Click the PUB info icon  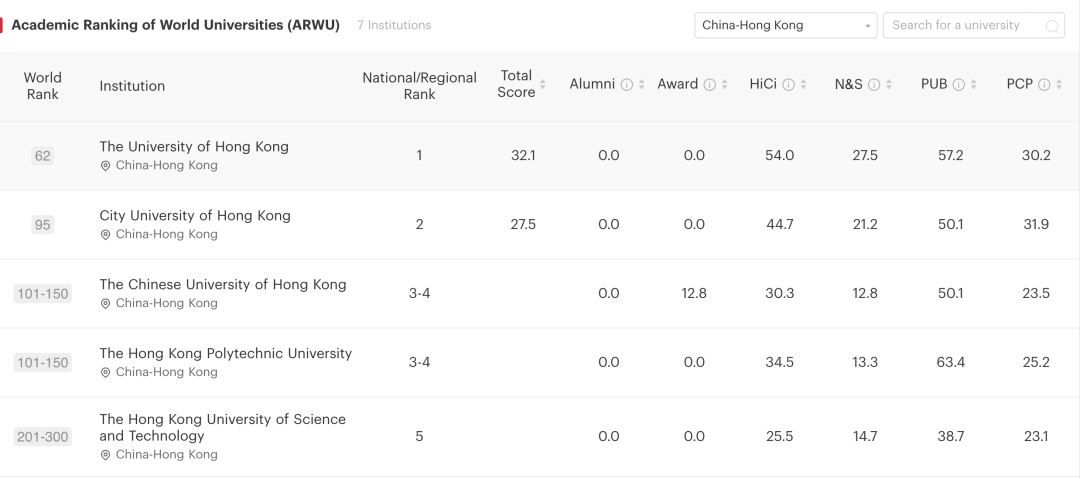coord(959,85)
